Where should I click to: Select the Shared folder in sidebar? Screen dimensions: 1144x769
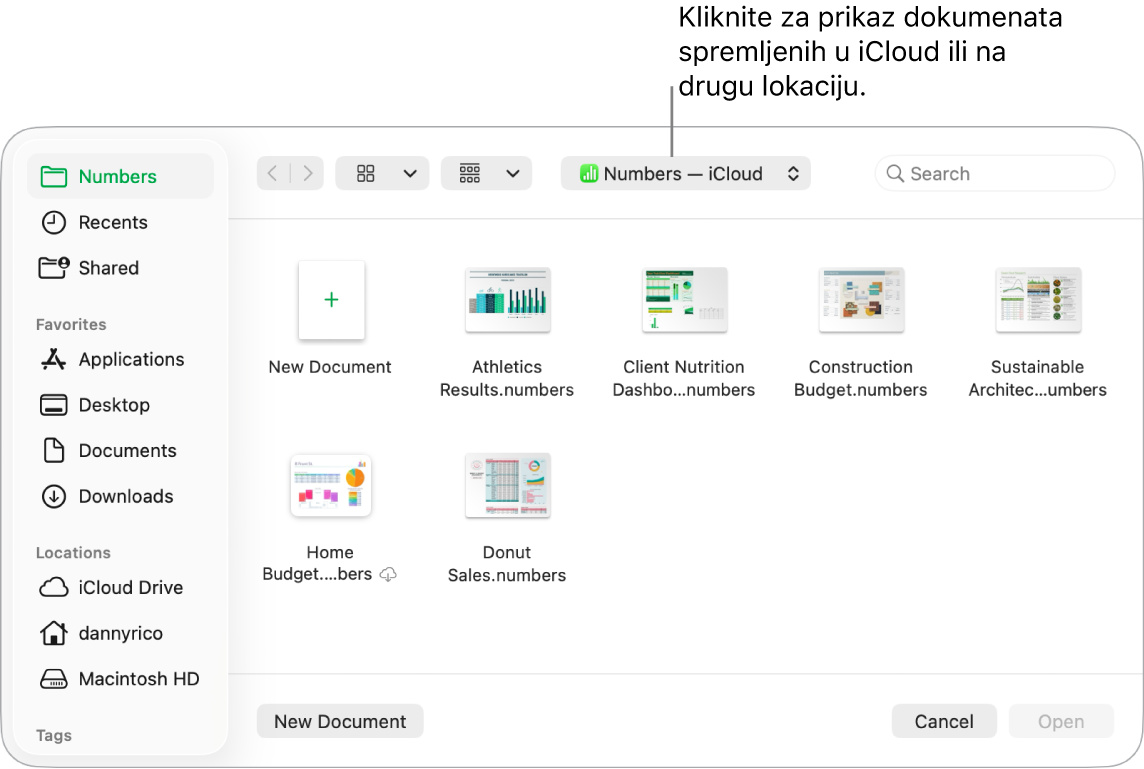point(108,267)
